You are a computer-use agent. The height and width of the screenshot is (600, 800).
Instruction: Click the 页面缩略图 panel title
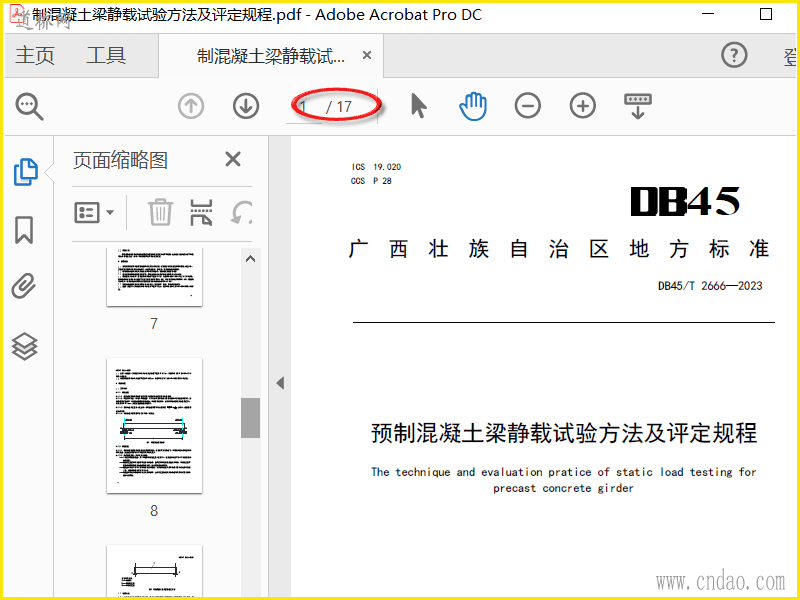point(120,160)
